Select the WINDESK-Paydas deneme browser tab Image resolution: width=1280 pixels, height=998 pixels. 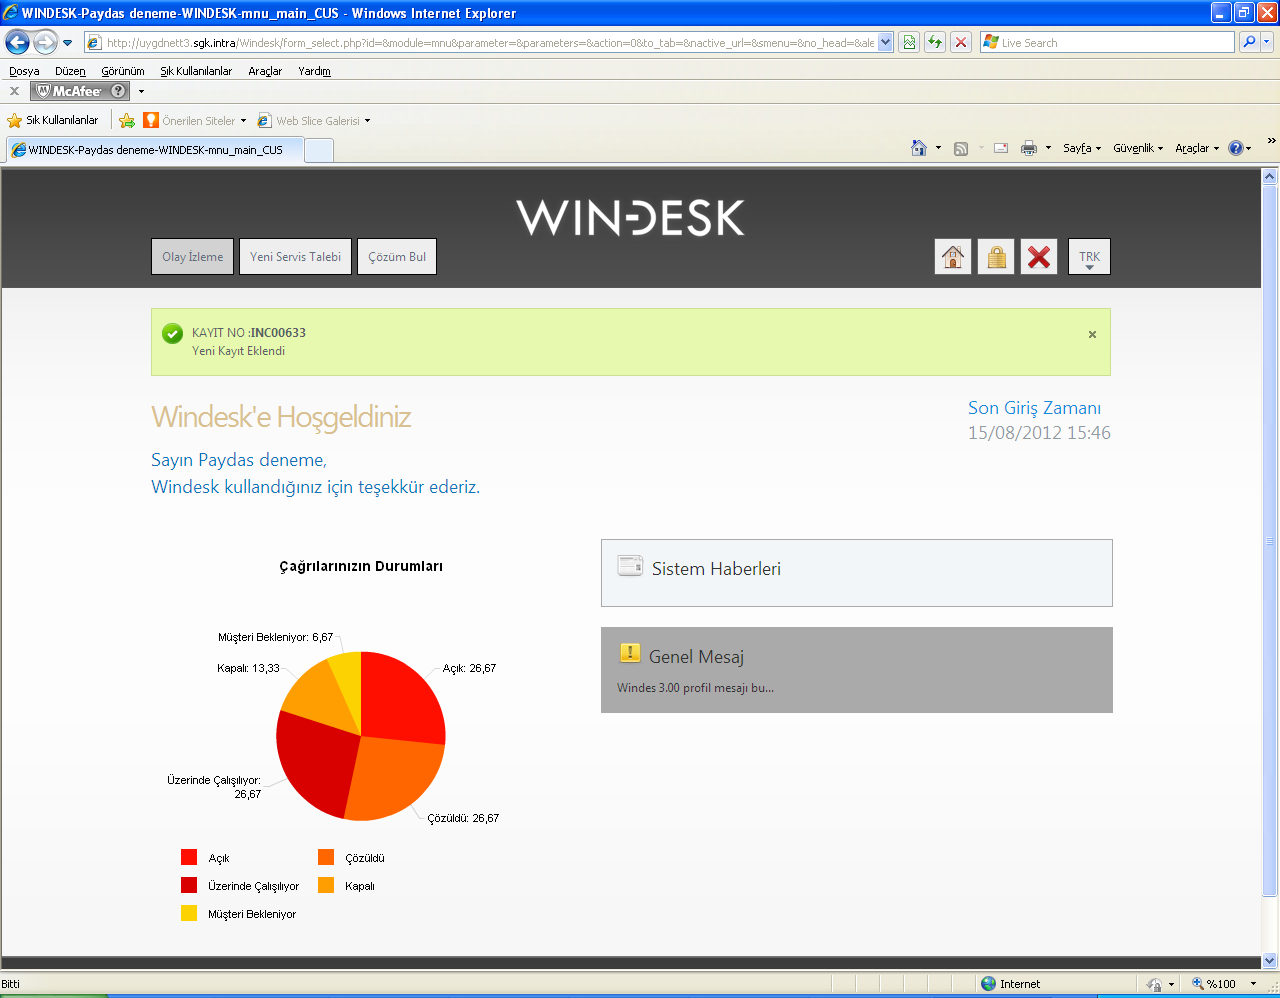pyautogui.click(x=154, y=150)
